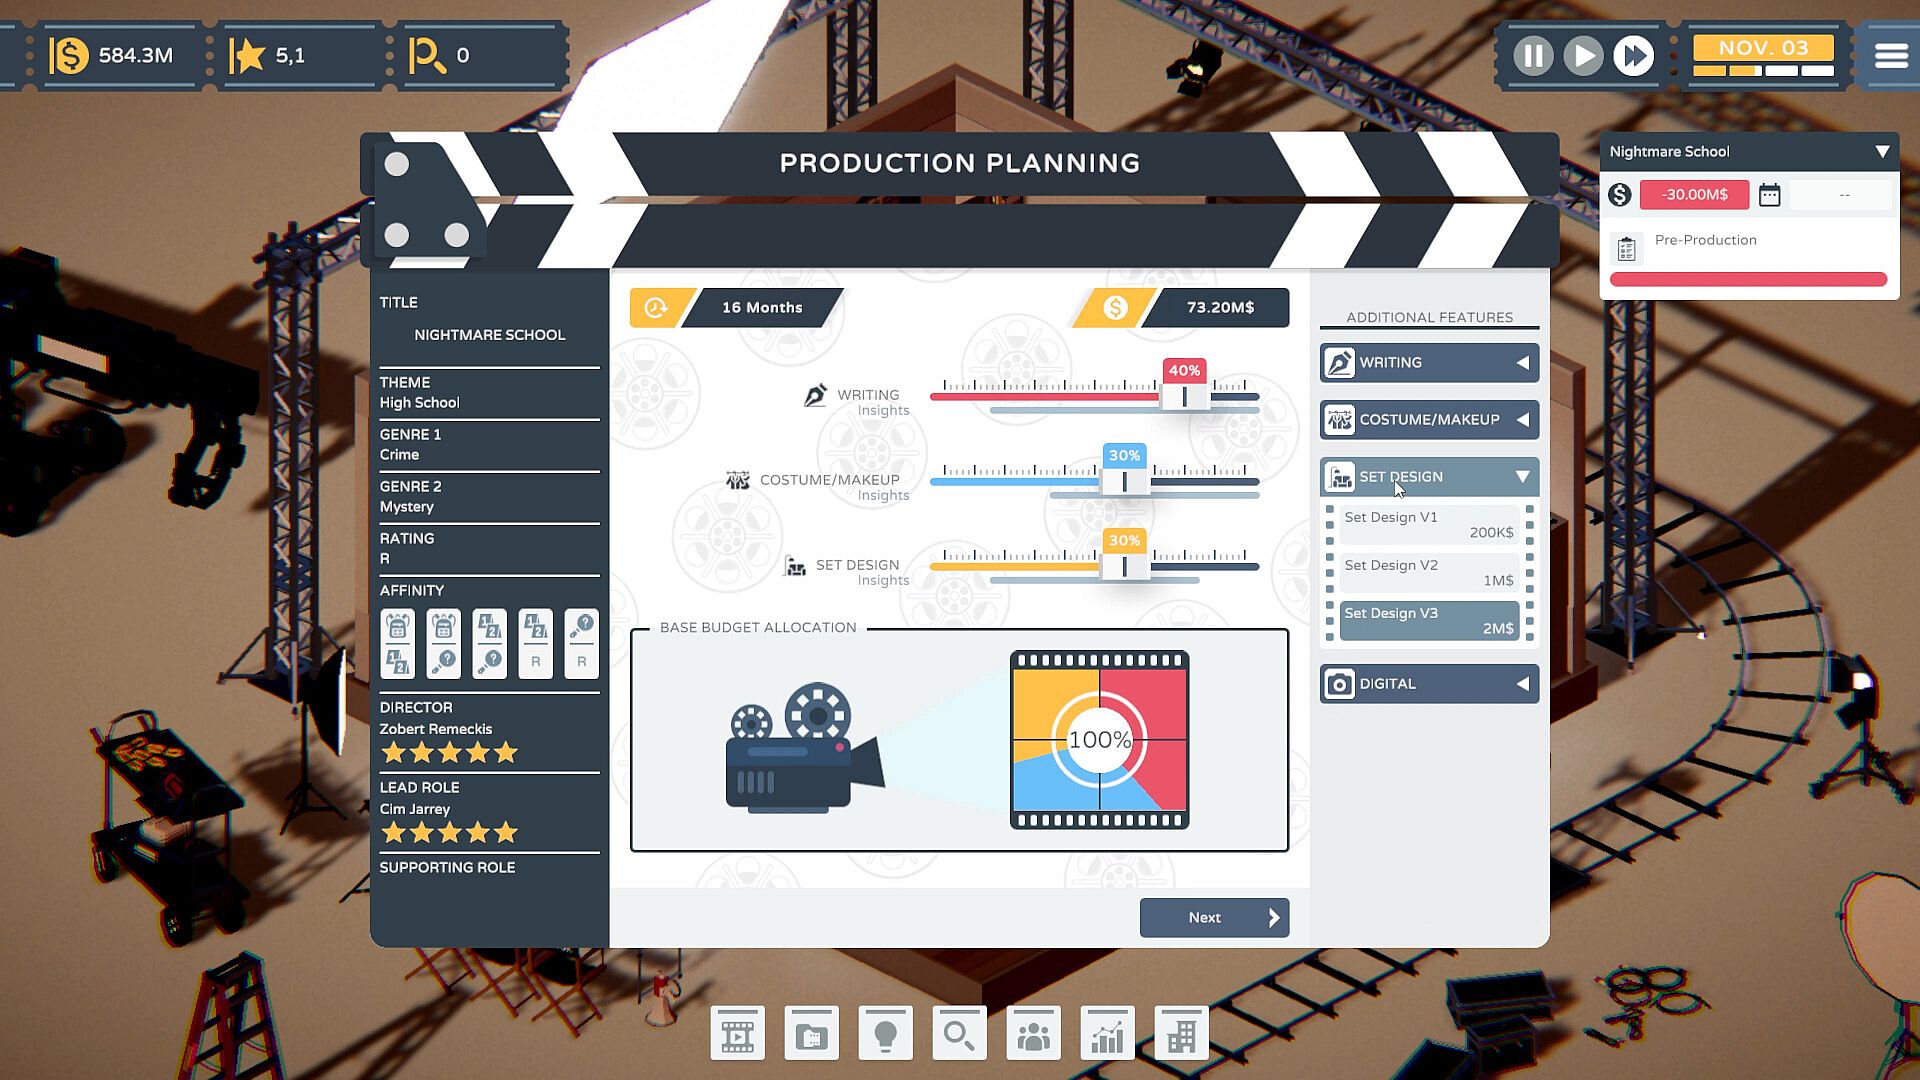The image size is (1920, 1080).
Task: Pause the game time
Action: 1533,56
